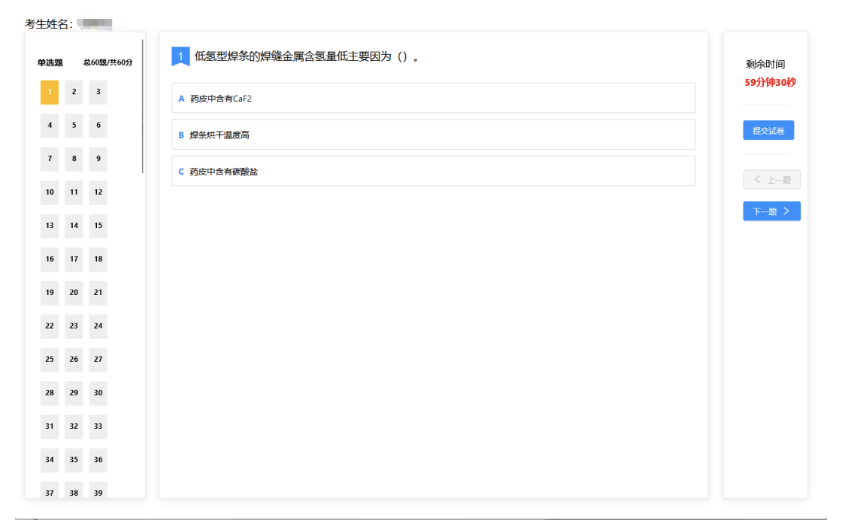Open question 17 from the list

(74, 259)
